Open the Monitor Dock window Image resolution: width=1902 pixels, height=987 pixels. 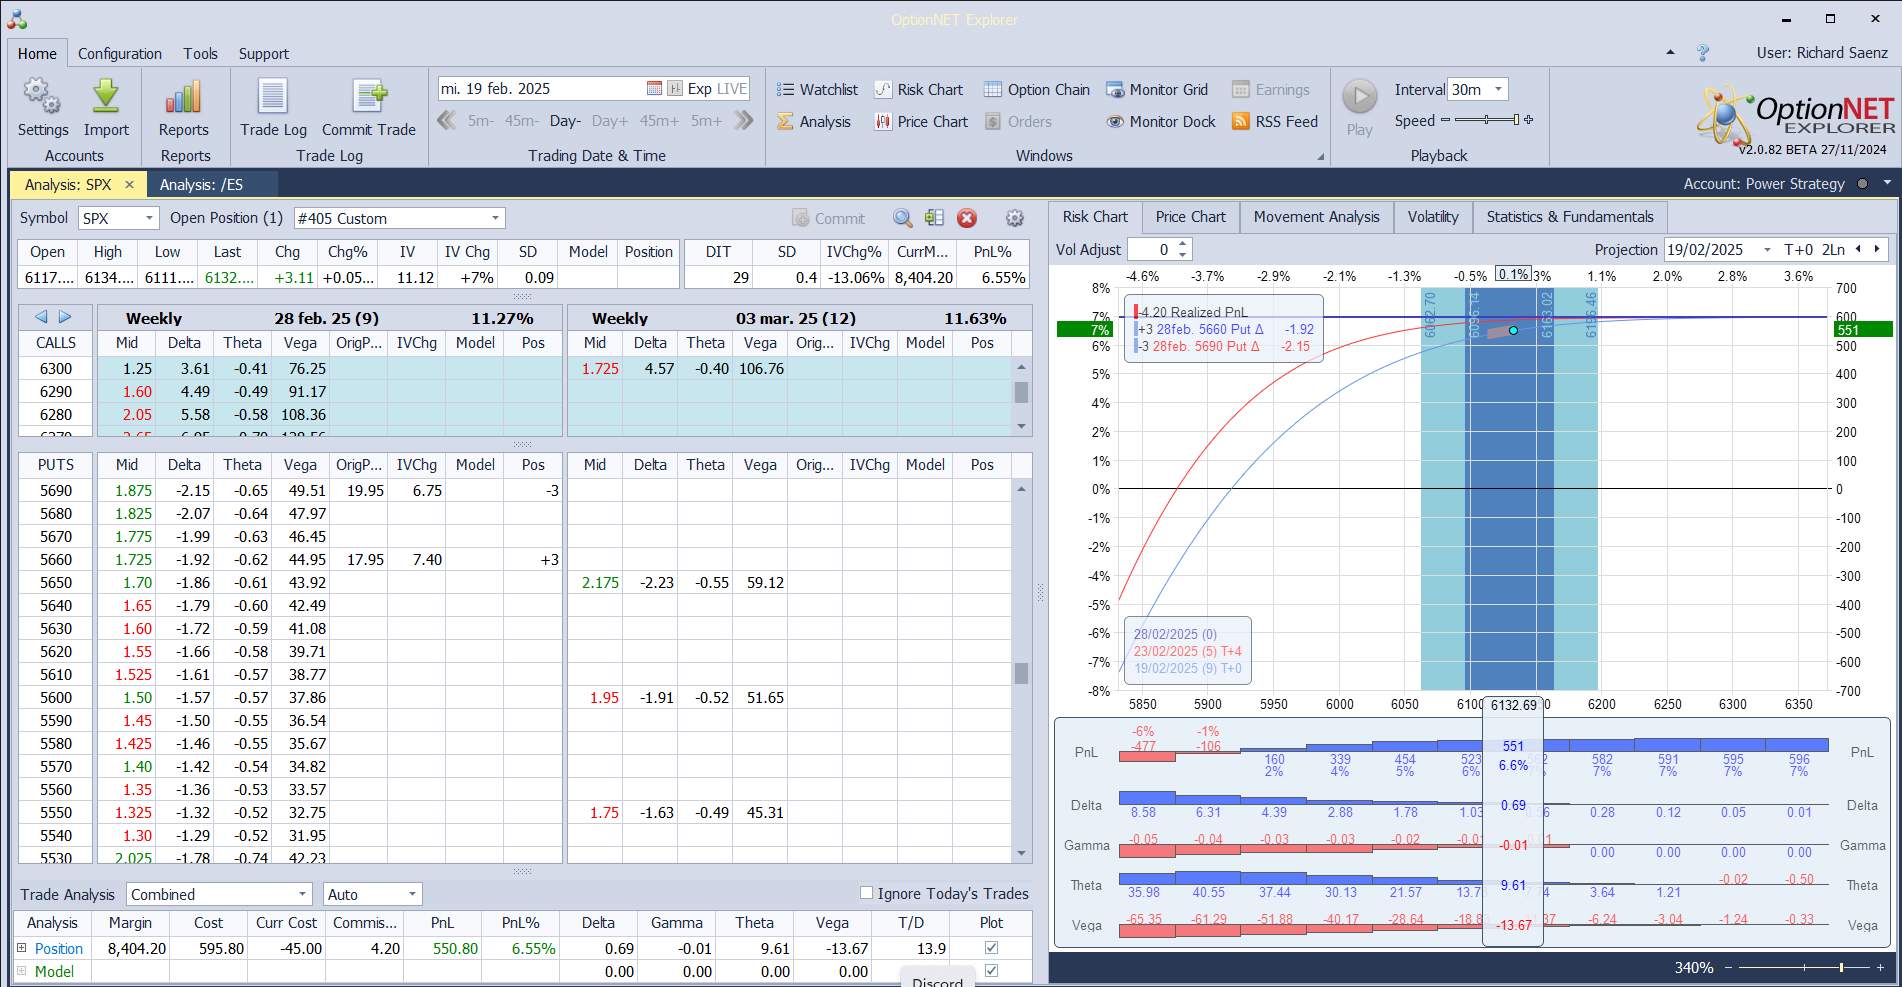[1161, 122]
